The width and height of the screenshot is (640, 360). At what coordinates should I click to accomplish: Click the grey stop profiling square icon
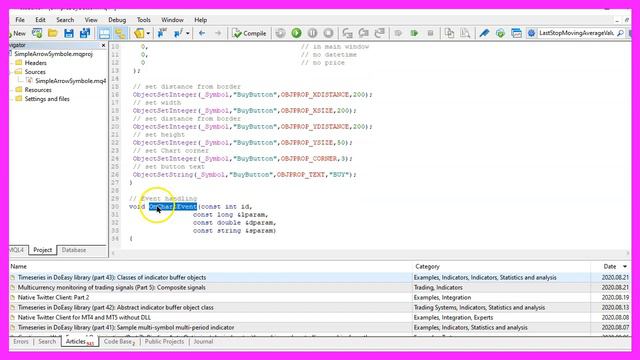[x=430, y=33]
